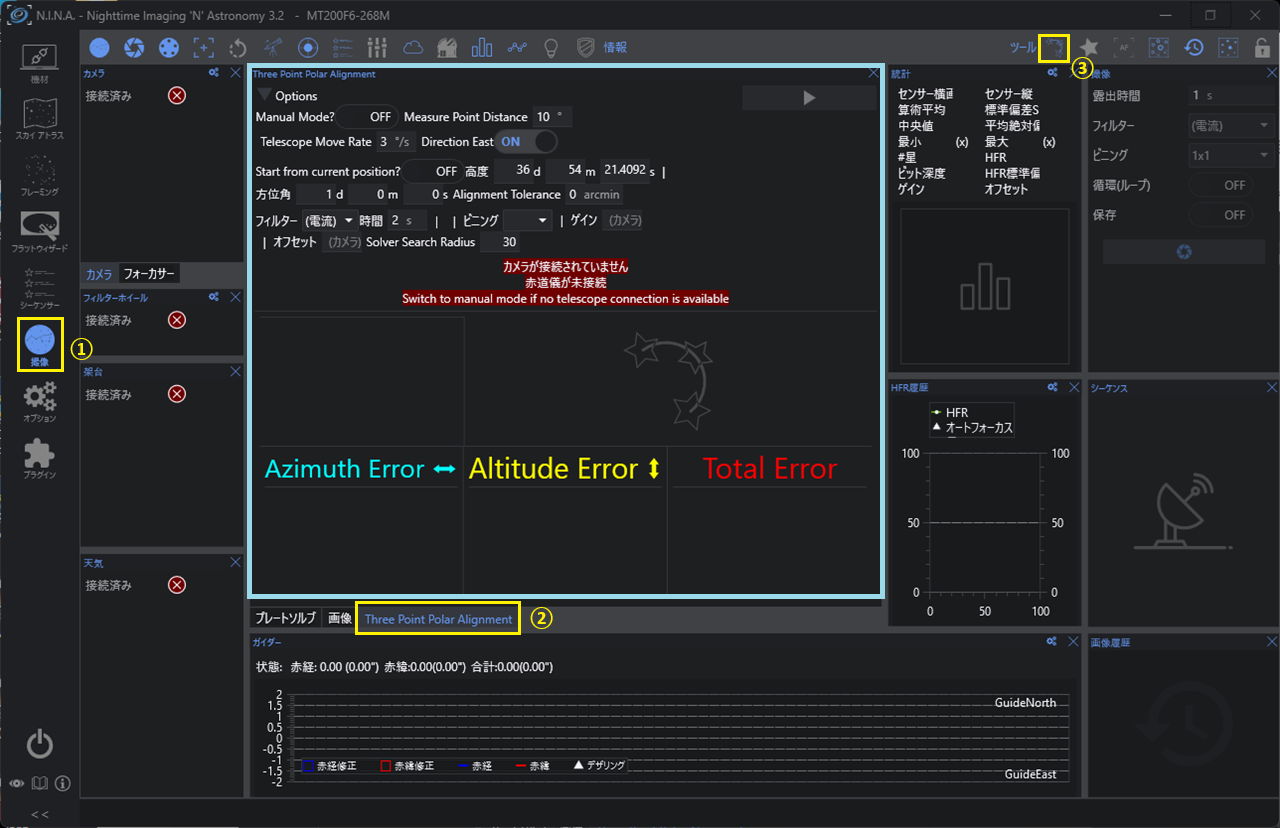Open the weather cloud icon in the toolbar
Screen dimensions: 1280x828
click(413, 47)
